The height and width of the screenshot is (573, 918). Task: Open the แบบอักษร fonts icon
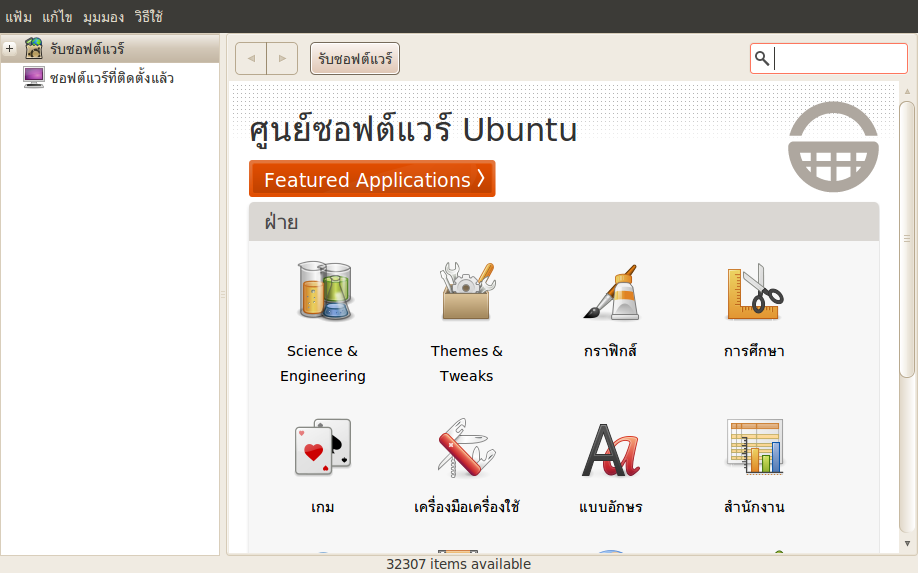611,450
